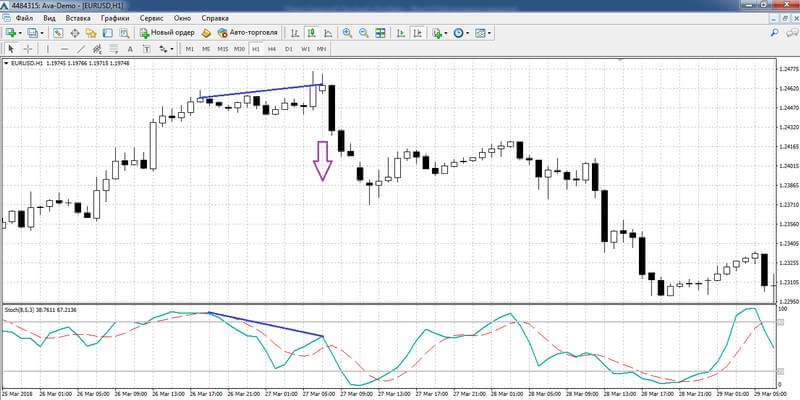Click the Новый ордер button
This screenshot has width=800, height=400.
[167, 33]
